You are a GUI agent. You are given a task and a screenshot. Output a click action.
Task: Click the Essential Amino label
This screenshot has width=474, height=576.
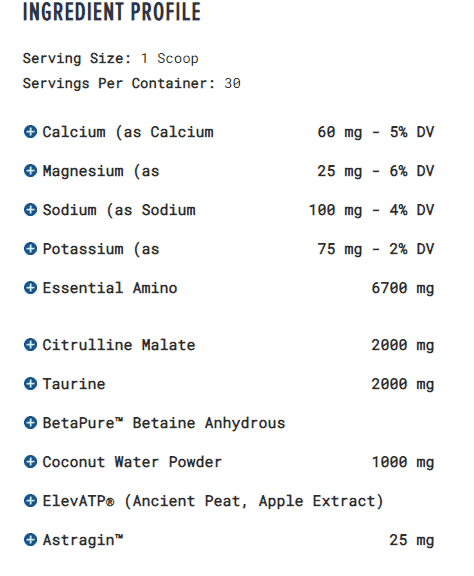[110, 288]
